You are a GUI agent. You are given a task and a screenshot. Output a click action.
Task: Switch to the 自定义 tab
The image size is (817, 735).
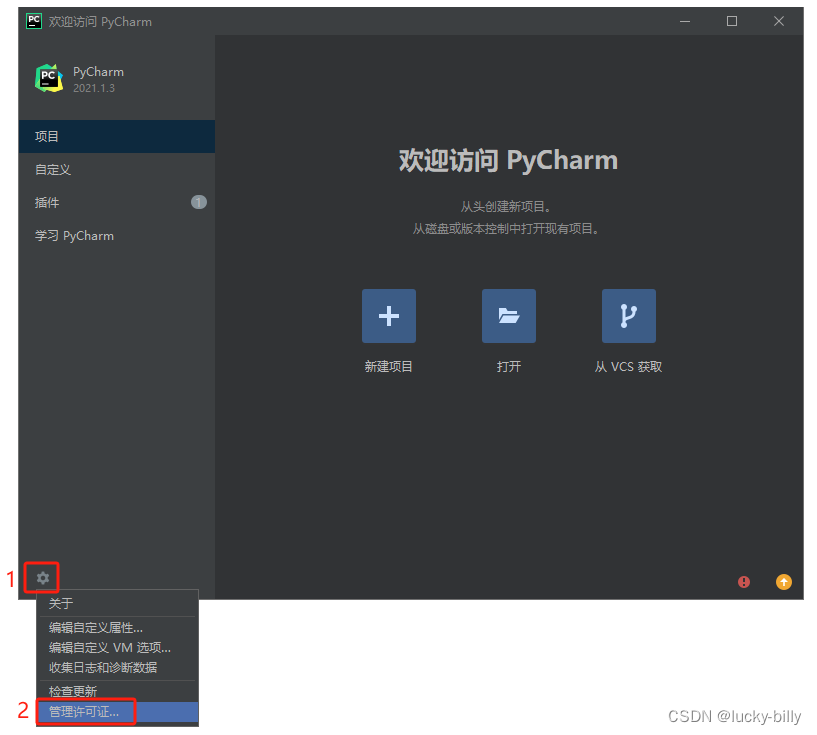pos(117,170)
